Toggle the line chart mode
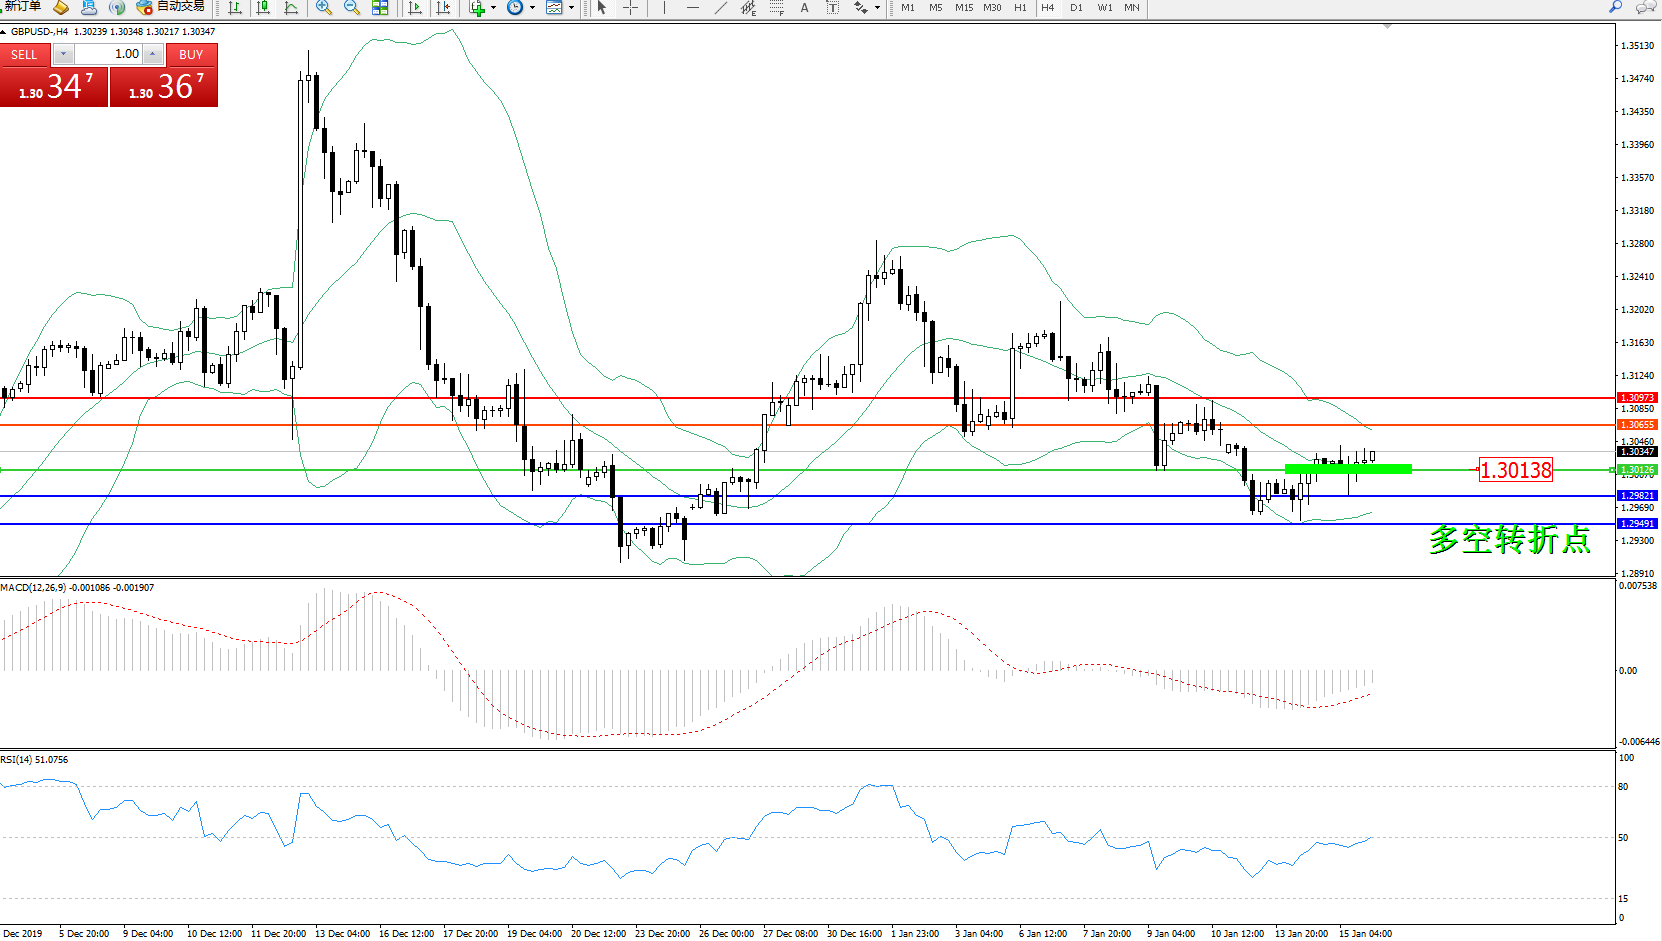Image resolution: width=1662 pixels, height=941 pixels. (x=291, y=8)
